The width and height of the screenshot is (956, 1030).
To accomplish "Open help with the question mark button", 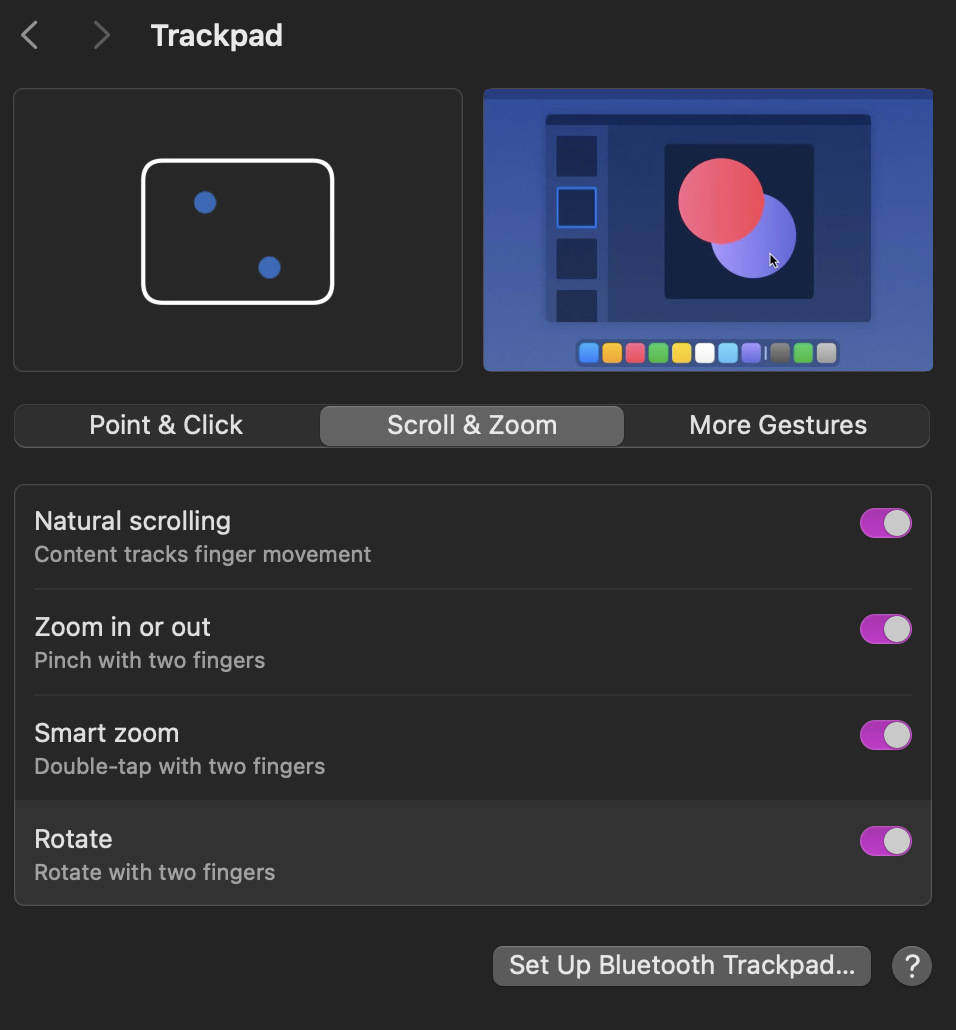I will coord(911,966).
